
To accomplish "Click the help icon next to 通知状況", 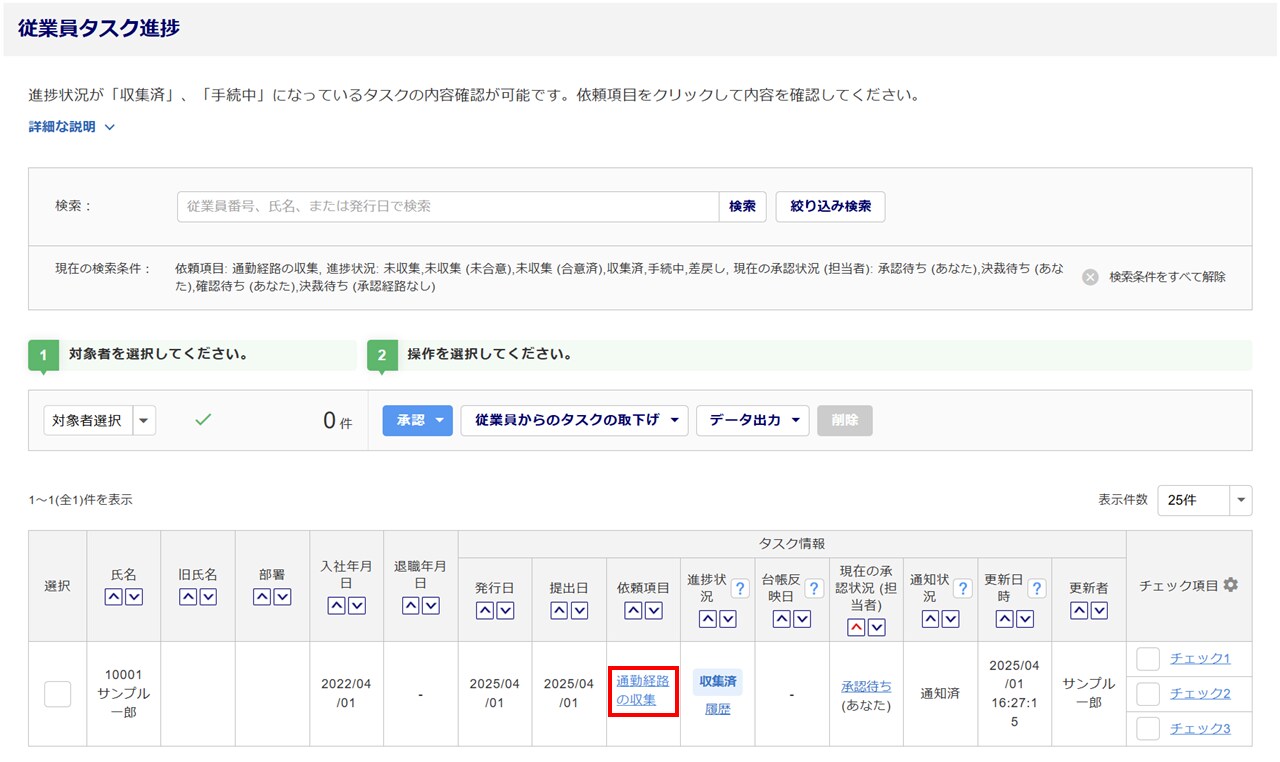I will [962, 589].
